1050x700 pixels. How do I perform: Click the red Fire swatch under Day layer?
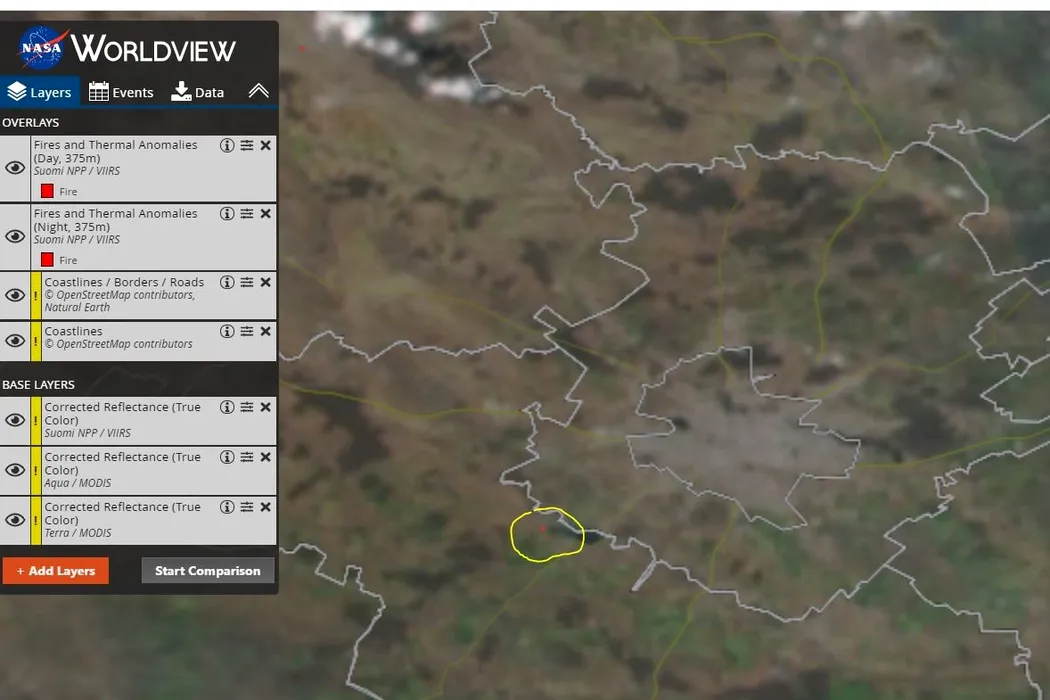[47, 192]
